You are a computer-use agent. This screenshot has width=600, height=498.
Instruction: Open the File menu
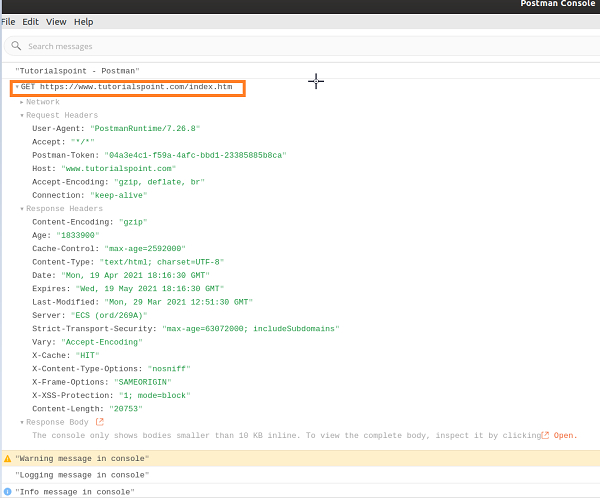pos(8,22)
